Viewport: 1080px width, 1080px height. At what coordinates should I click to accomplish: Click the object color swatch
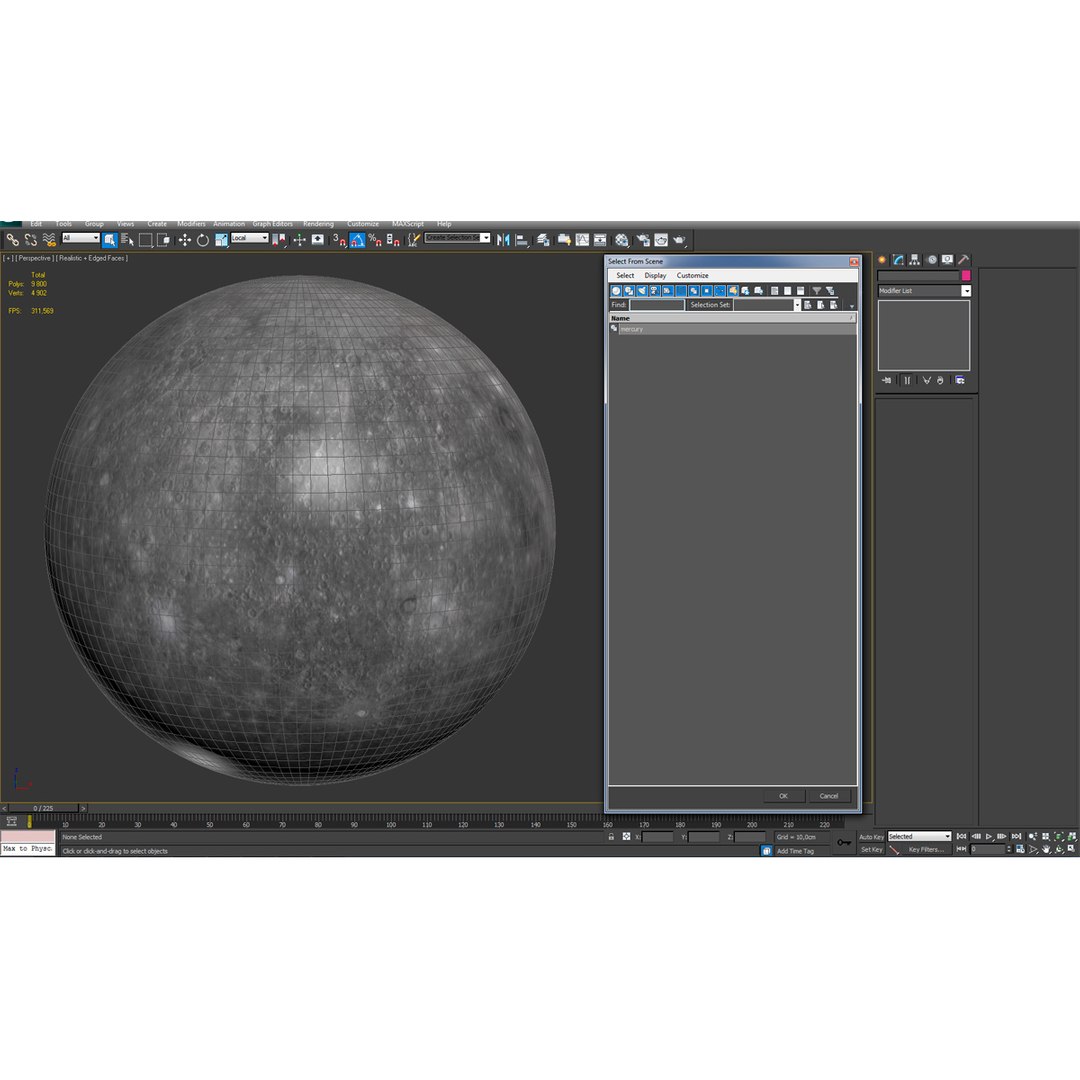pyautogui.click(x=966, y=276)
